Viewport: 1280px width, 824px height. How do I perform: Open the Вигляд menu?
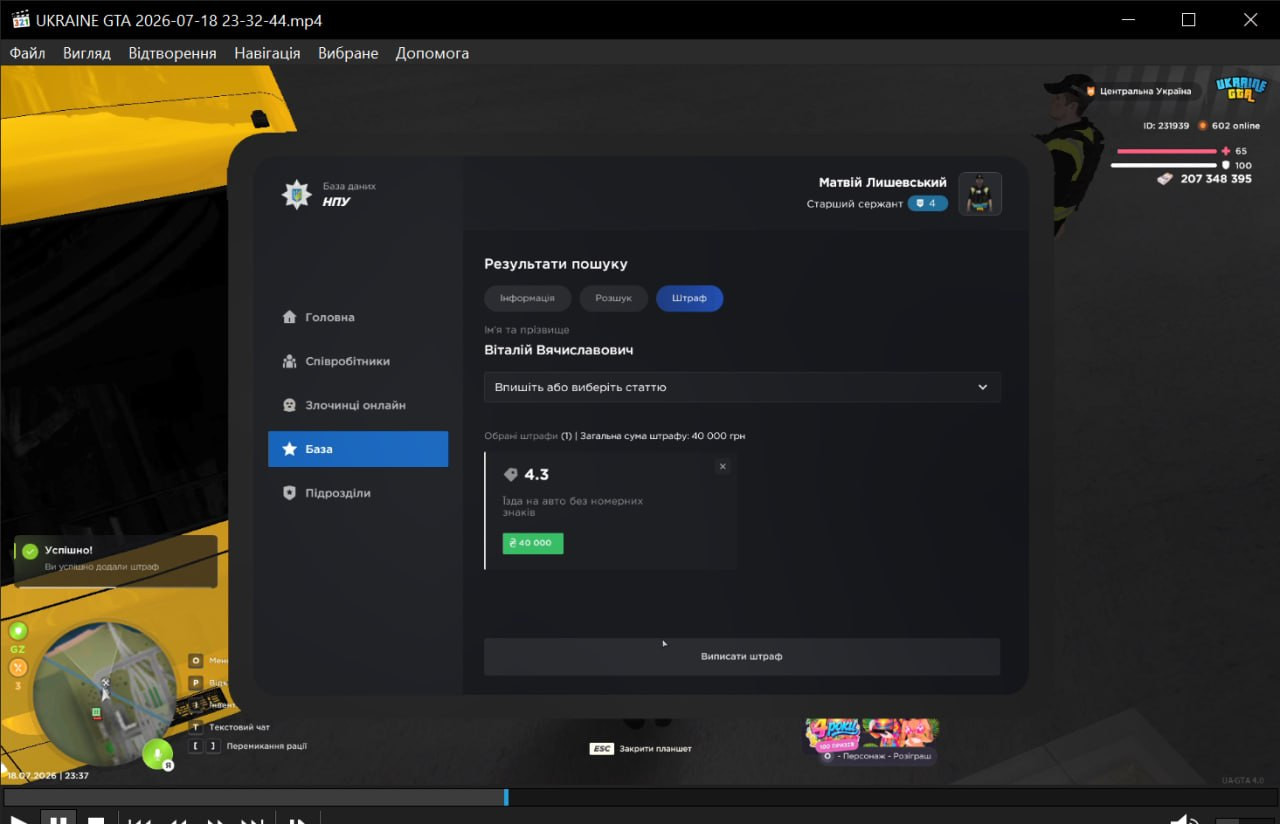(86, 53)
